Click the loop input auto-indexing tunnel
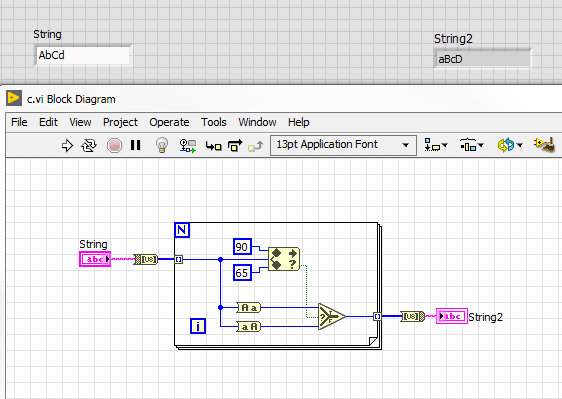The height and width of the screenshot is (399, 562). coord(178,259)
